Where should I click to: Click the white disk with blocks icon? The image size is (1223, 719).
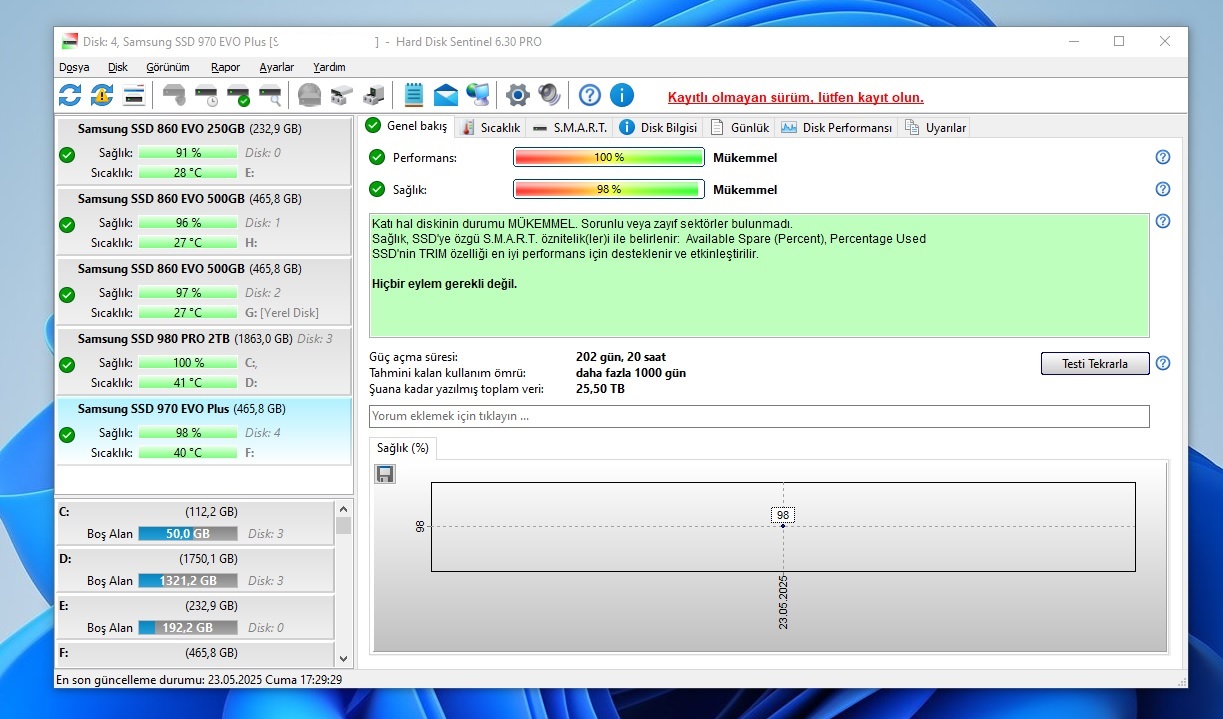pos(342,95)
